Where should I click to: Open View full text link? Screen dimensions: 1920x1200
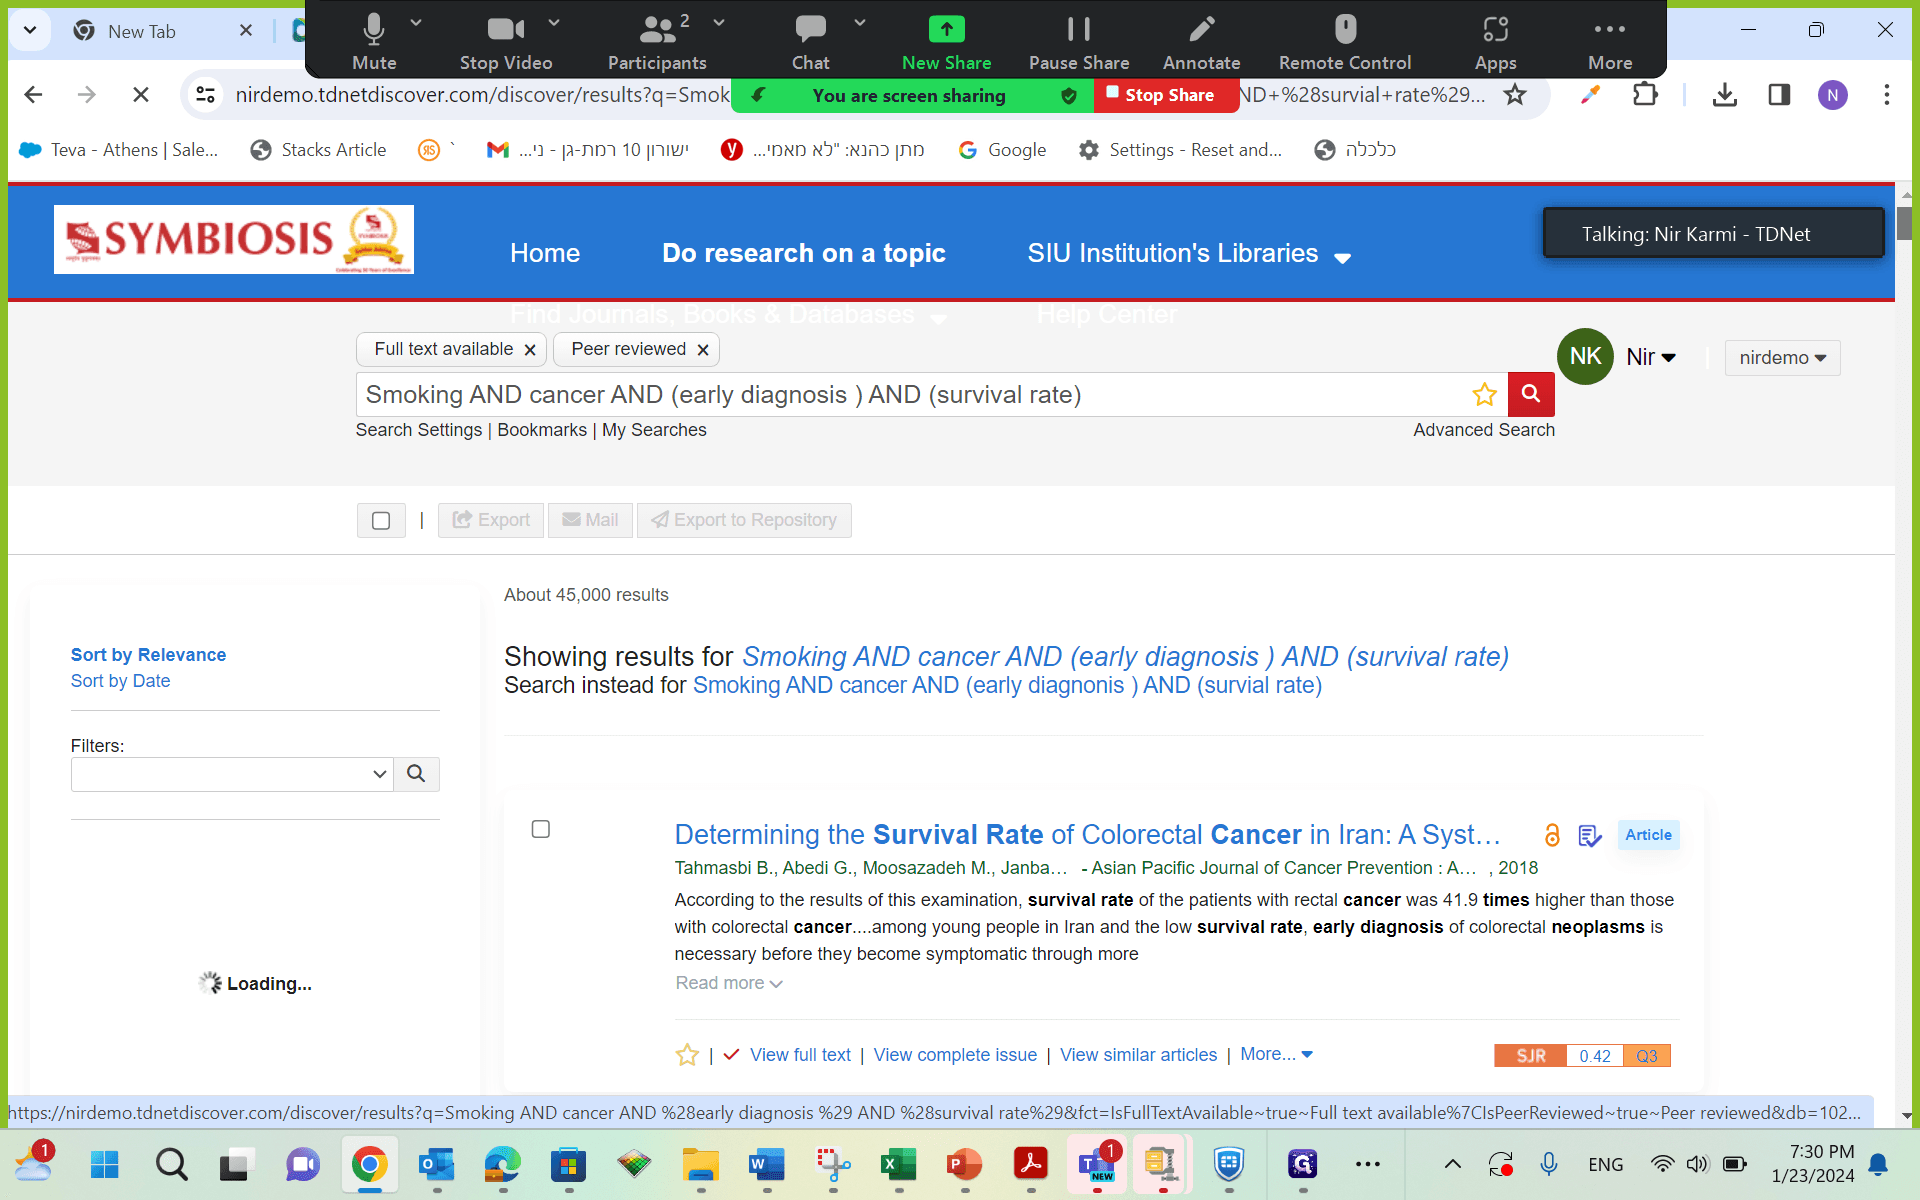800,1055
